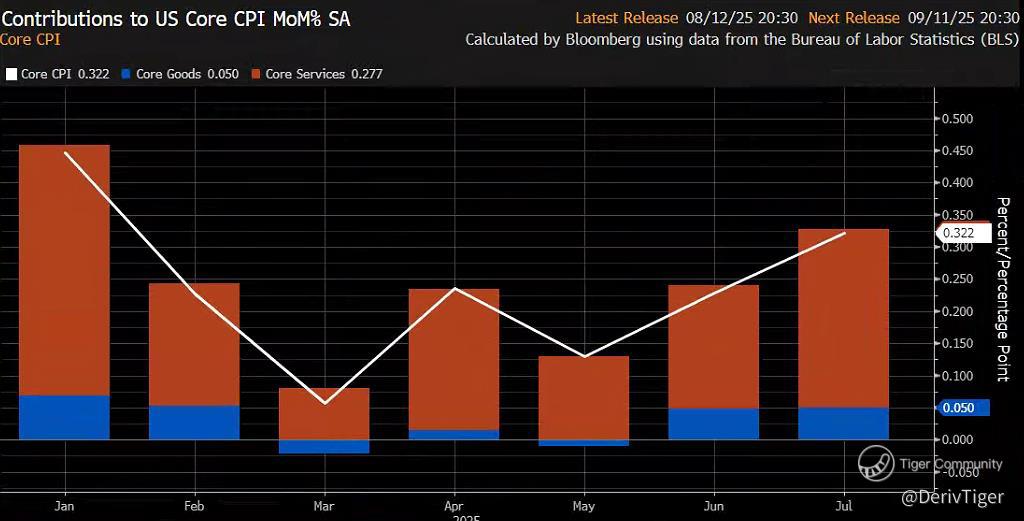Click the 0.200 y-axis tick label

(x=958, y=311)
